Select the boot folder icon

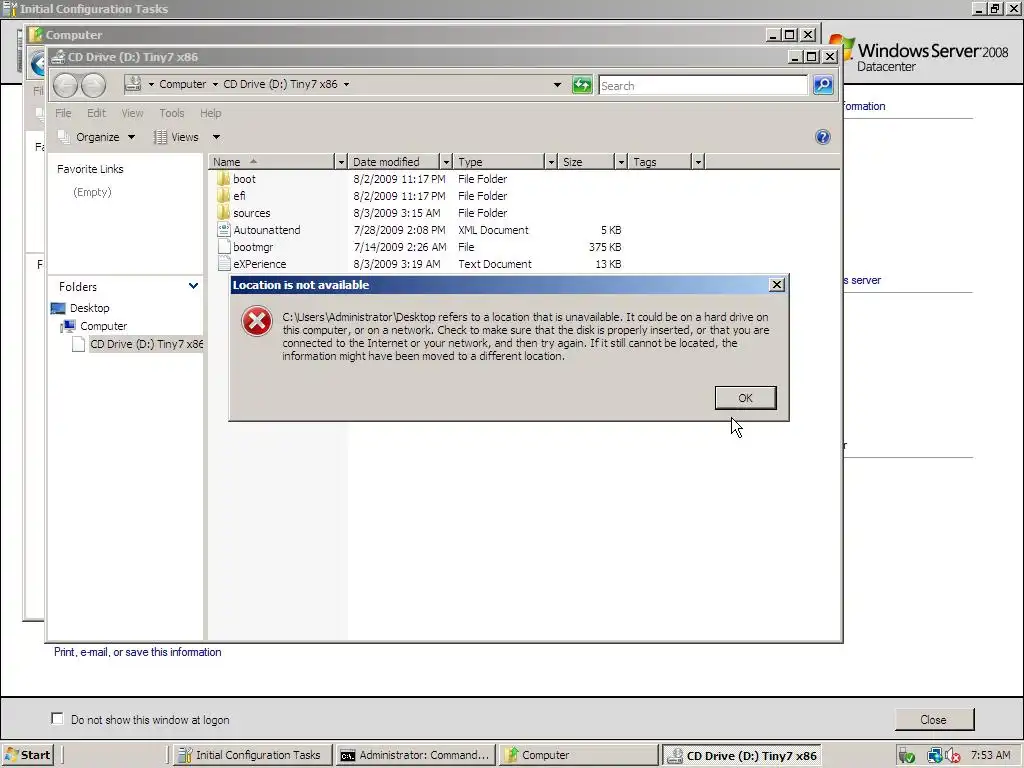coord(223,178)
